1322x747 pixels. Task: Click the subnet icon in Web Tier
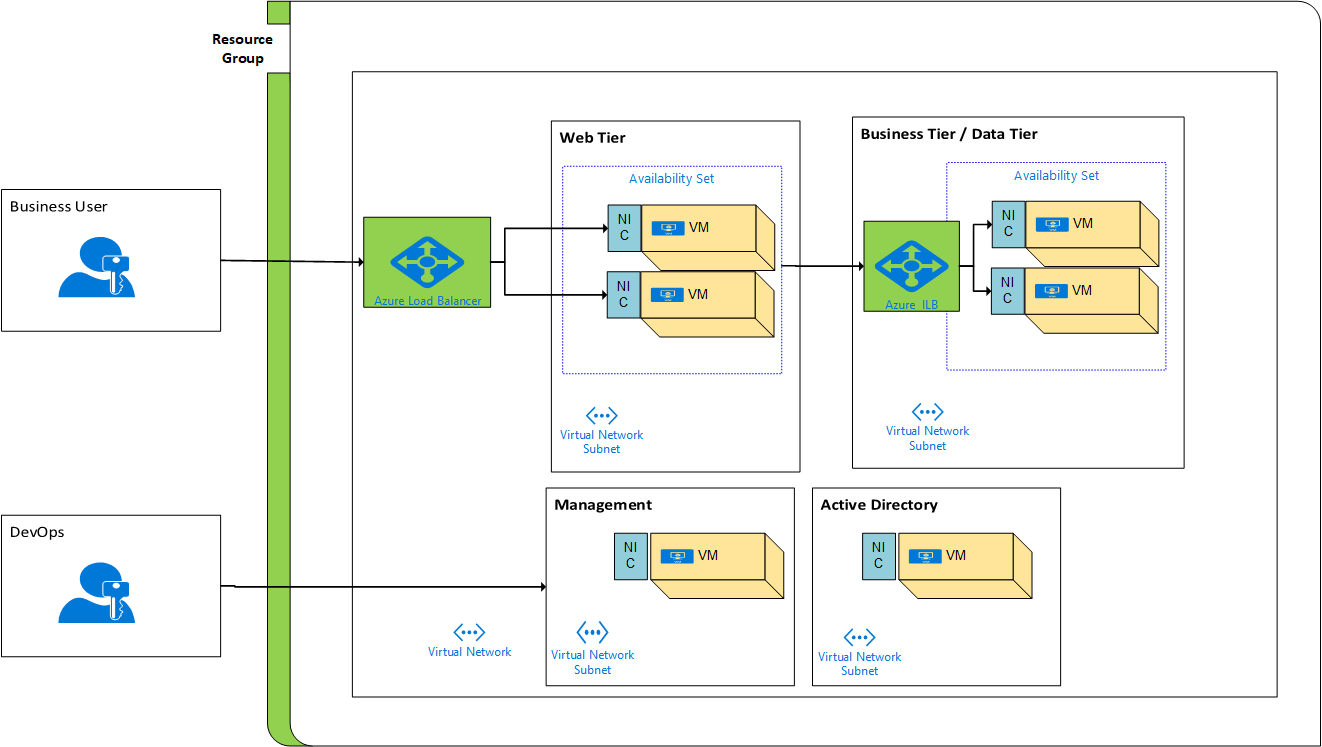(602, 416)
